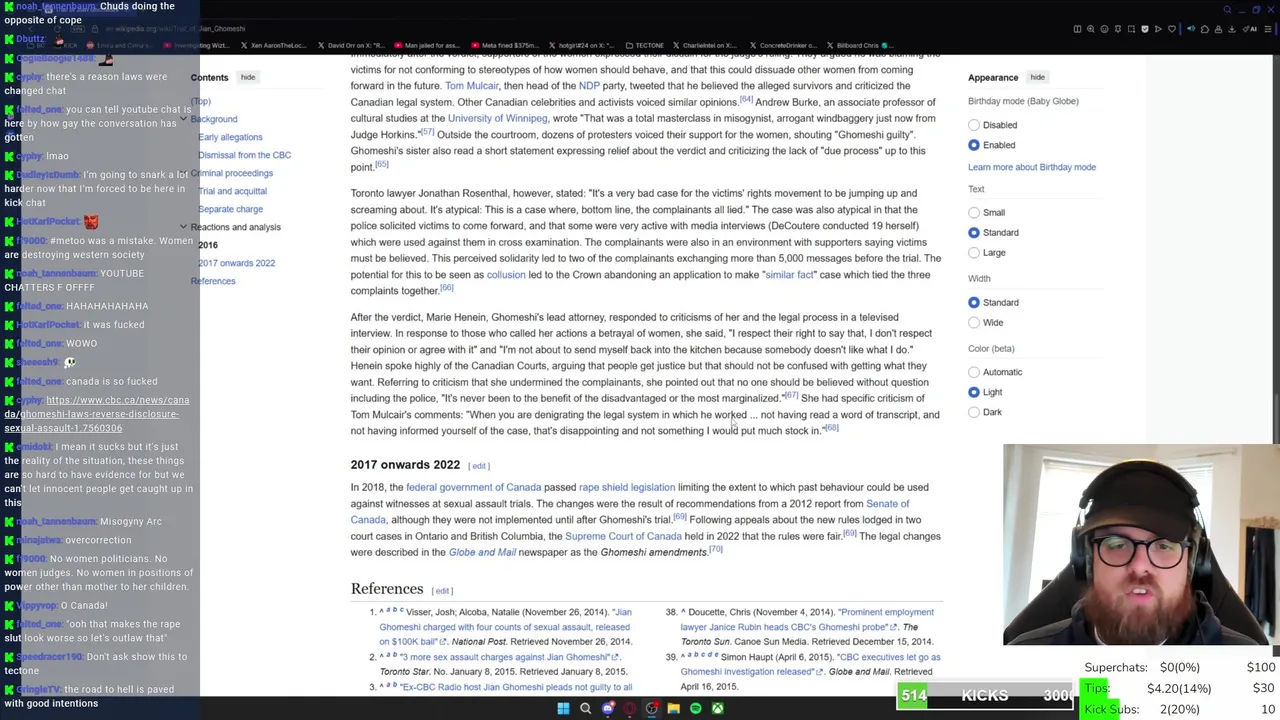Follow the 'University of Winnipeg' link
The image size is (1280, 720).
tap(497, 118)
